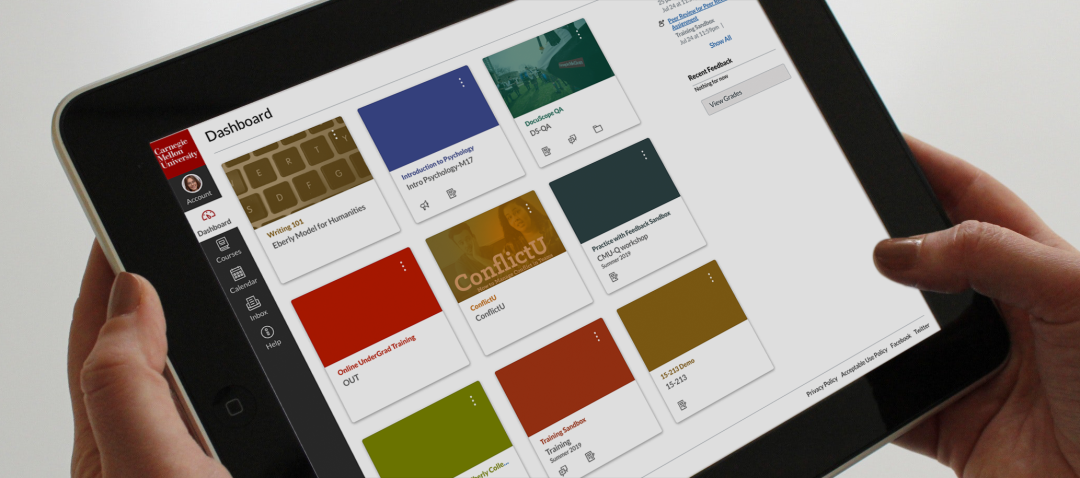Open files folder icon on DocuScope QA card
Image resolution: width=1080 pixels, height=478 pixels.
coord(598,128)
